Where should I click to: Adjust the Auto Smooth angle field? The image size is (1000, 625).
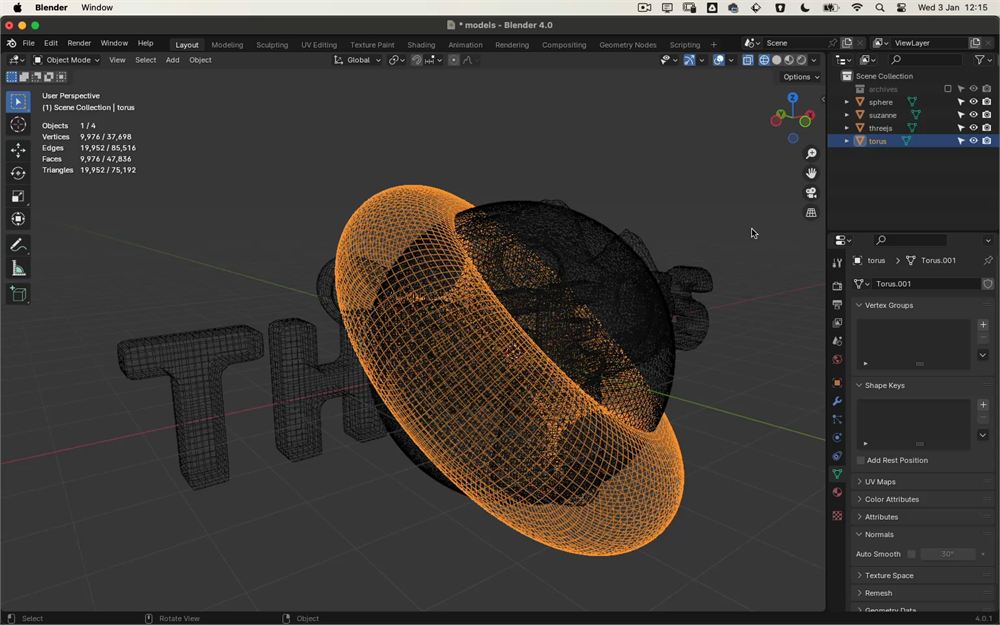[x=948, y=554]
